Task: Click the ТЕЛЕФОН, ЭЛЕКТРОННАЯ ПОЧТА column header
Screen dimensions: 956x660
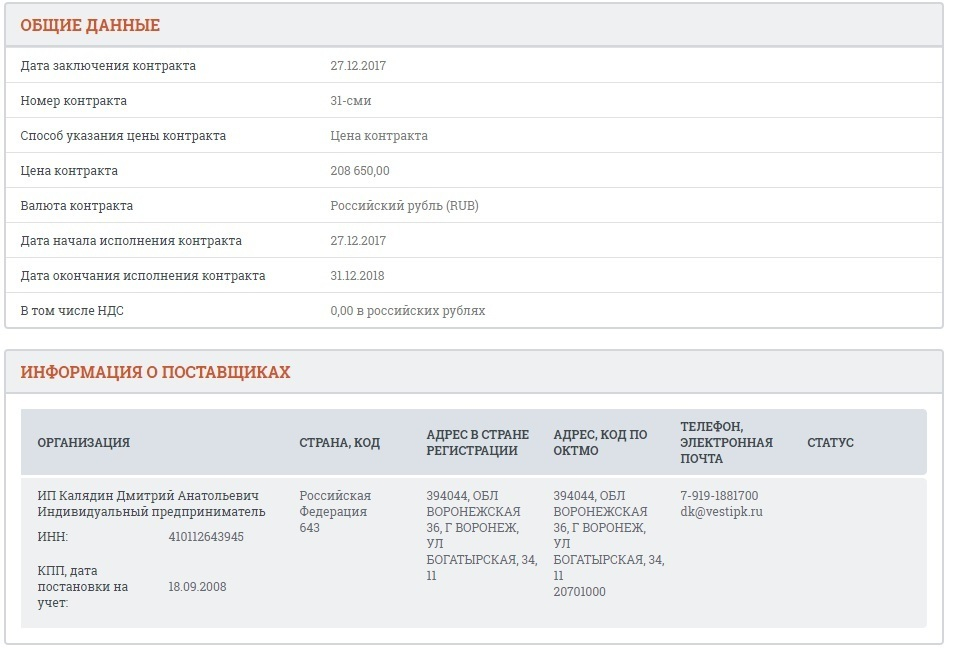Action: 726,442
